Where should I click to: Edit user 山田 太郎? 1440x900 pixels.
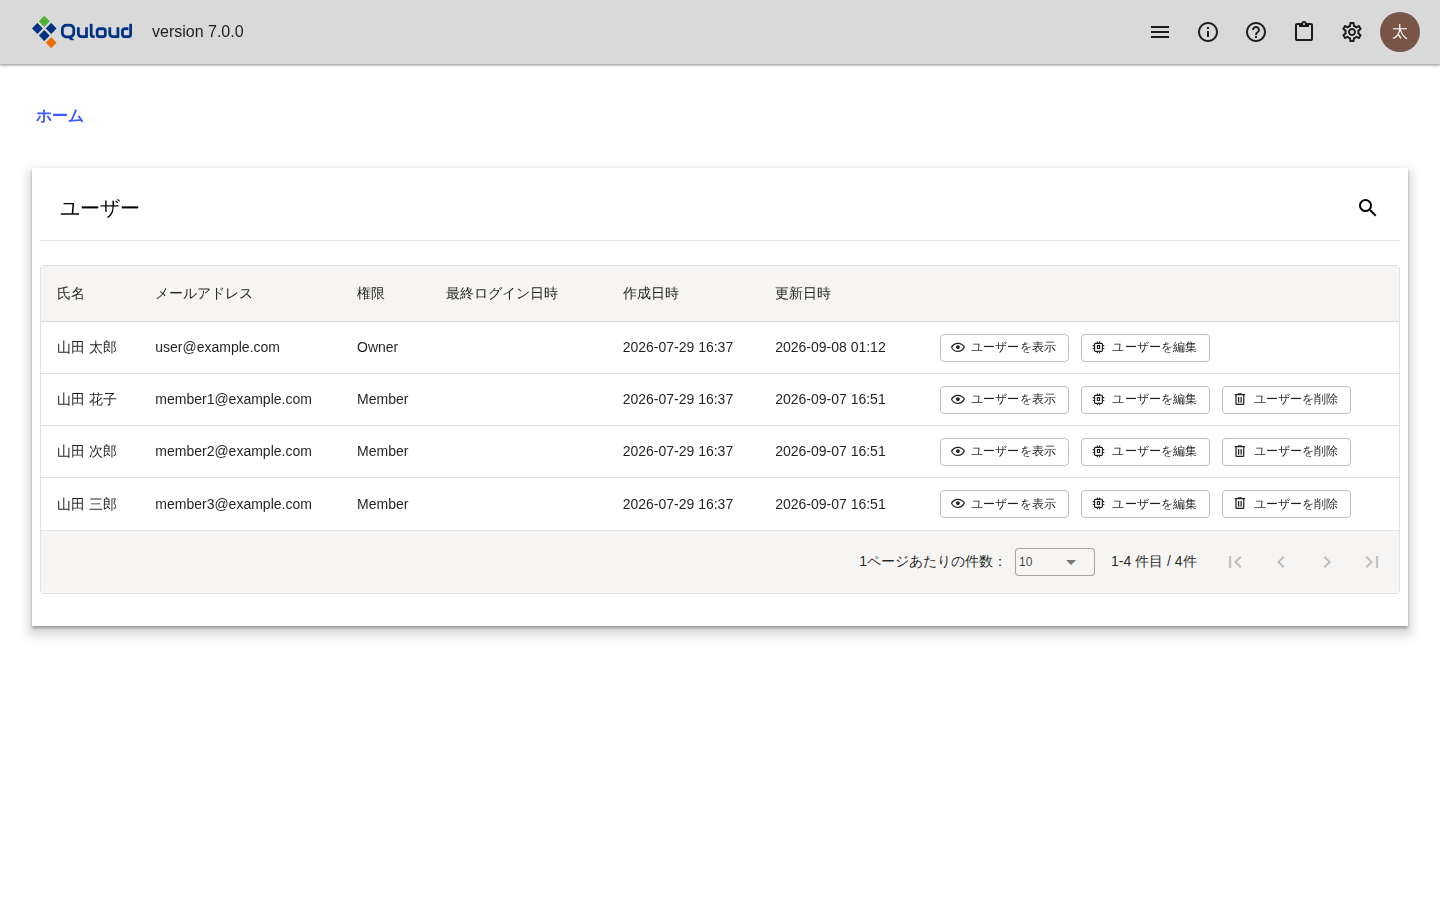pyautogui.click(x=1145, y=348)
